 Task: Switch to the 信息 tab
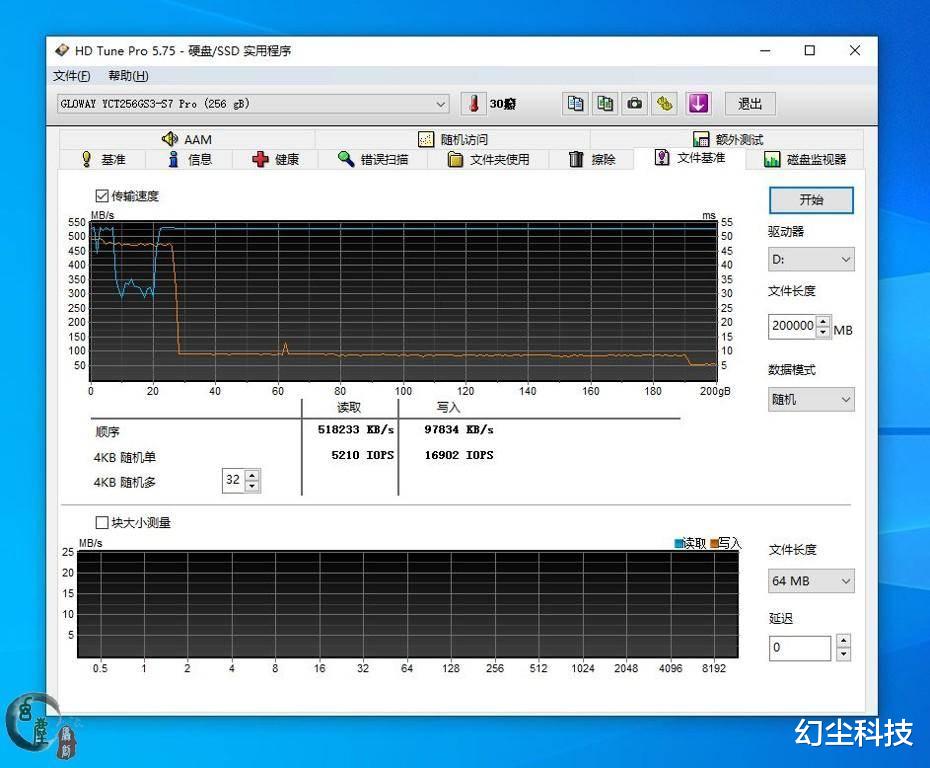click(x=190, y=160)
